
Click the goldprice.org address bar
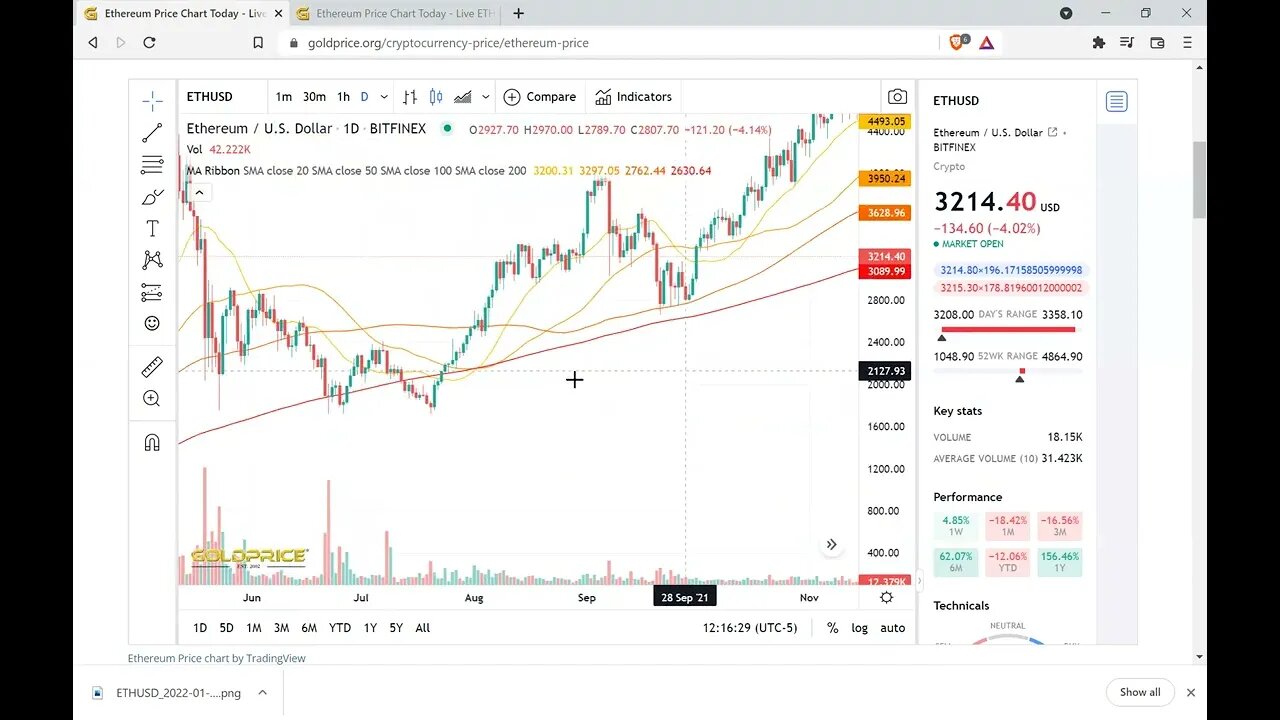610,43
